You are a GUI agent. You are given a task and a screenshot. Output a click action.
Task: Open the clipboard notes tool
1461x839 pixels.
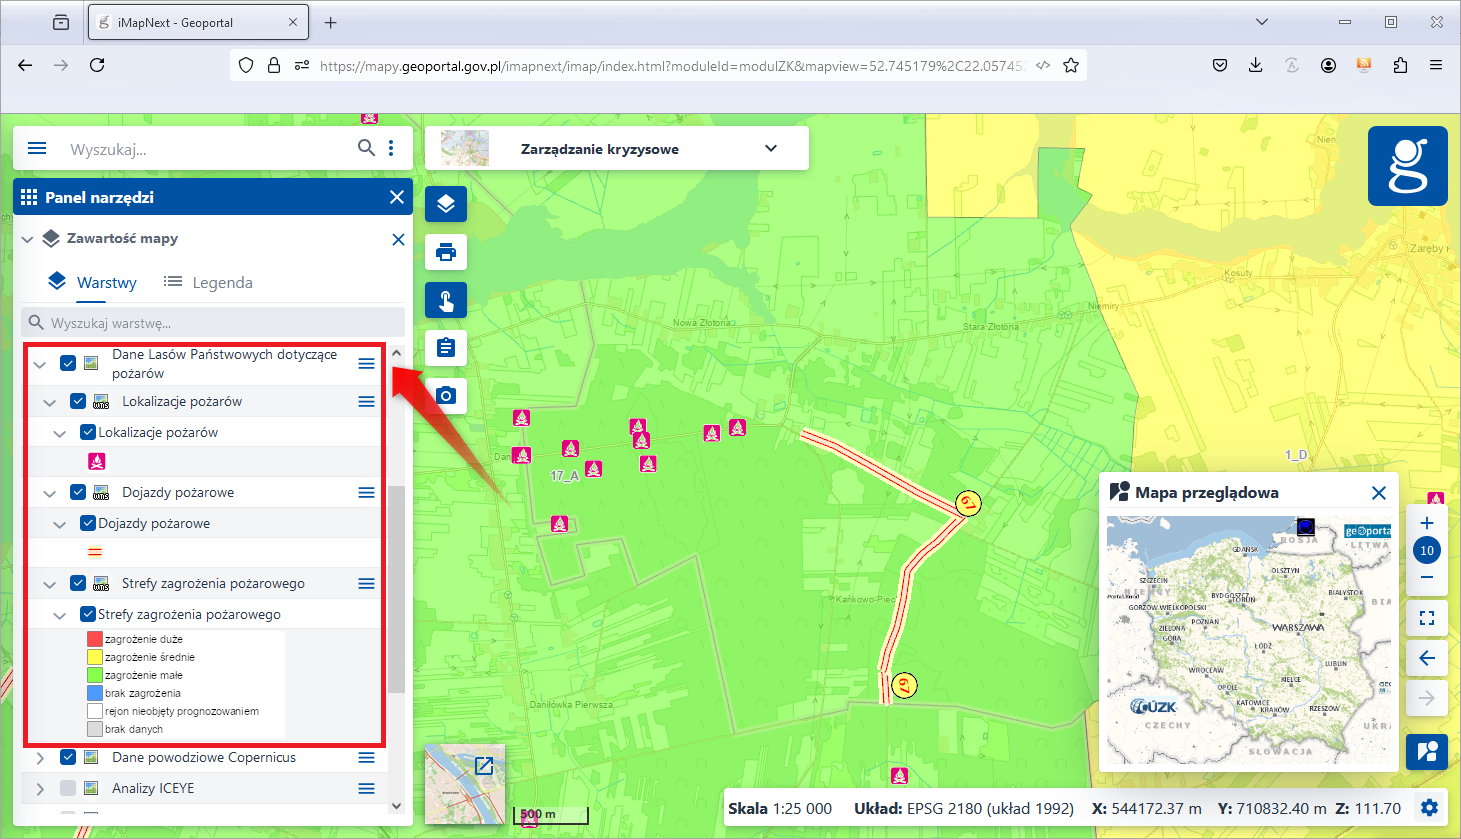(446, 348)
